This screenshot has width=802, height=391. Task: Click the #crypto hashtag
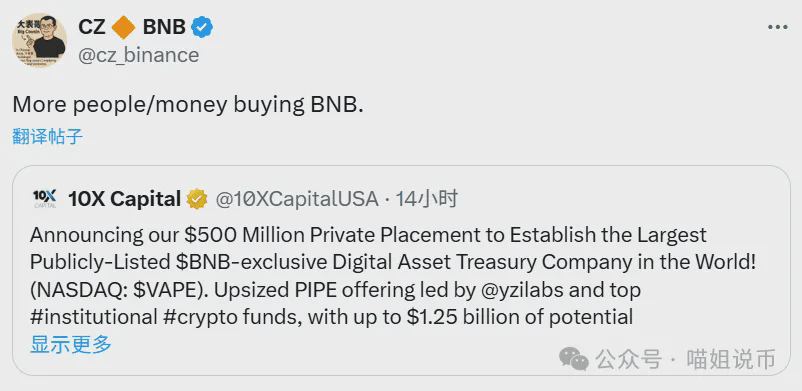pos(204,317)
